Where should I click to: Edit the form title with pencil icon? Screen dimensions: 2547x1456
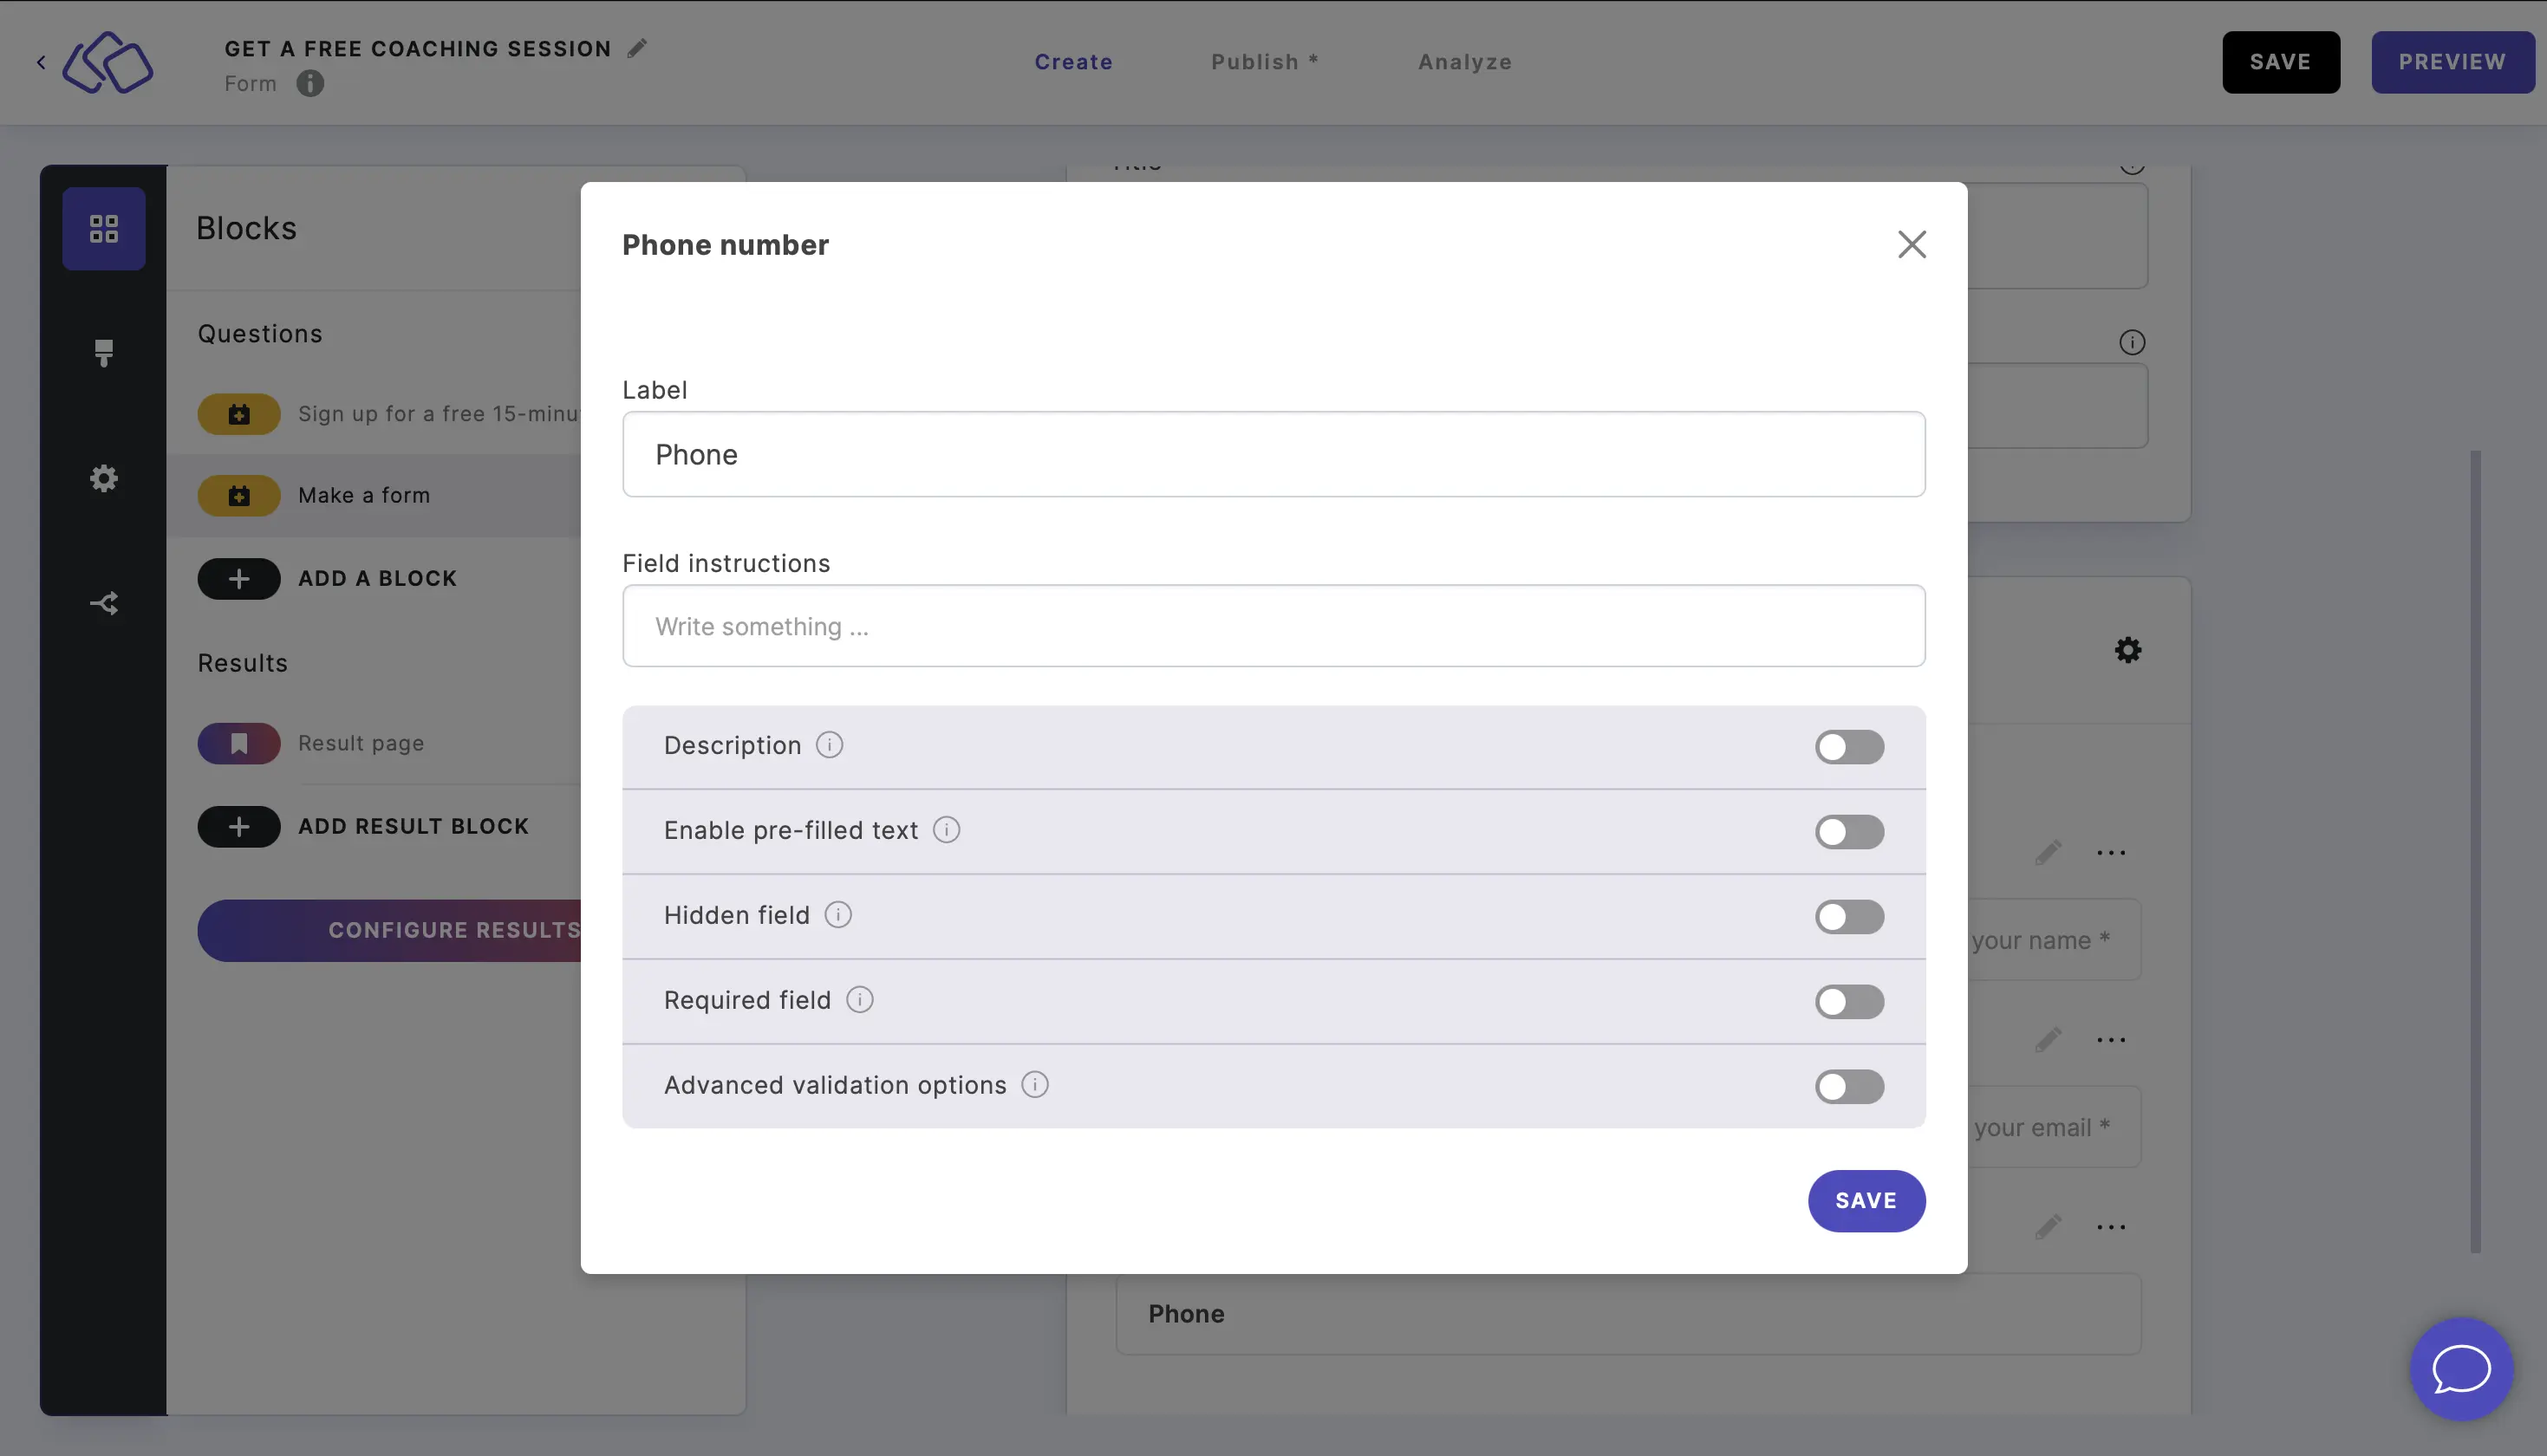(x=637, y=48)
